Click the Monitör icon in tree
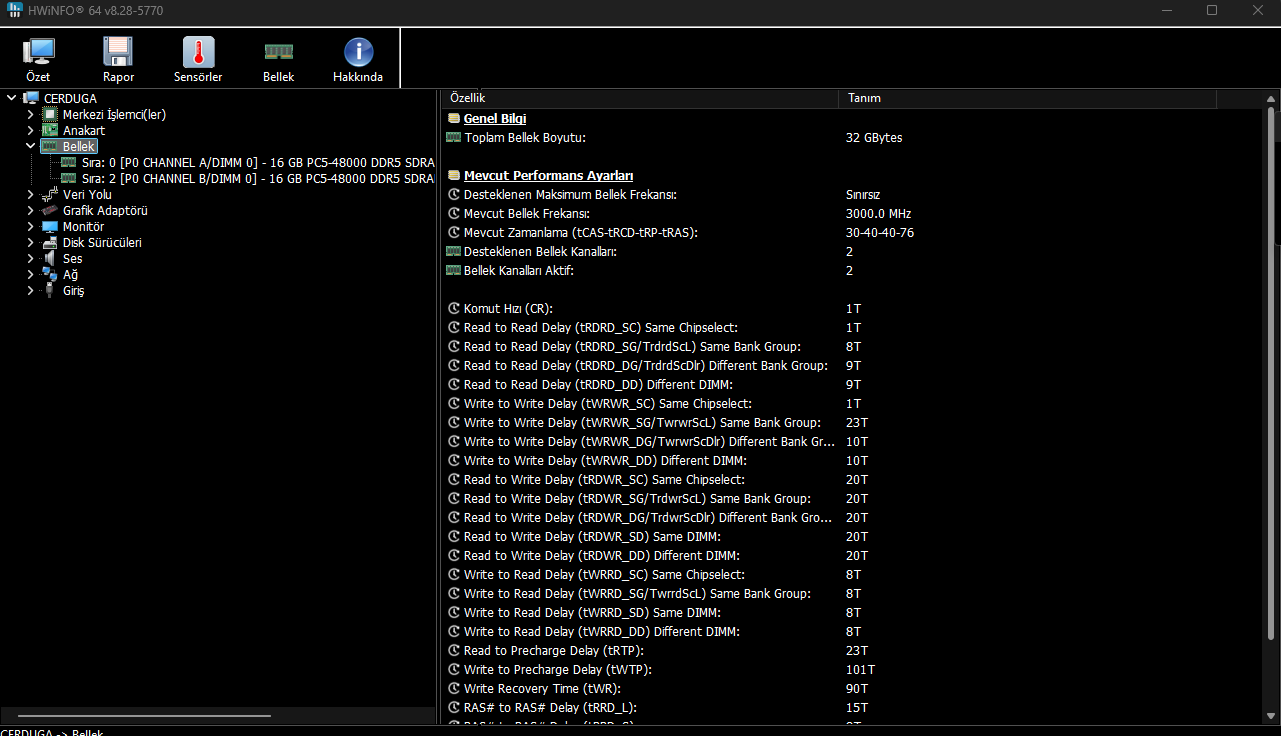The image size is (1281, 736). (50, 226)
